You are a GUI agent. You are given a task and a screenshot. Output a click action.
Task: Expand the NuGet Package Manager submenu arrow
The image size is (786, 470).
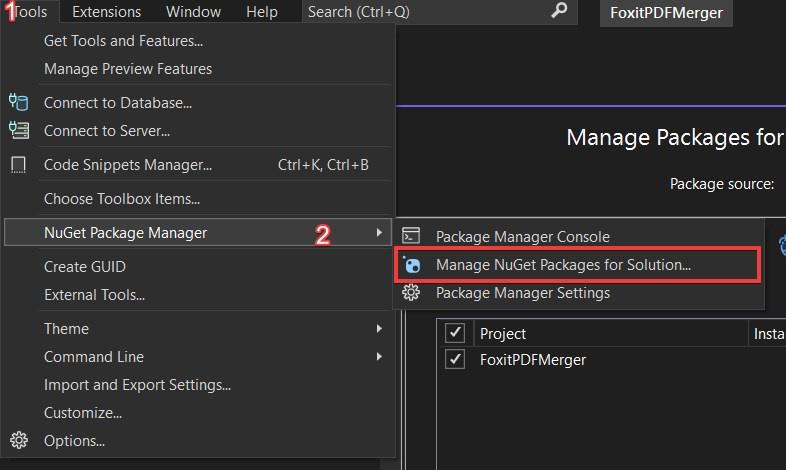click(x=379, y=232)
